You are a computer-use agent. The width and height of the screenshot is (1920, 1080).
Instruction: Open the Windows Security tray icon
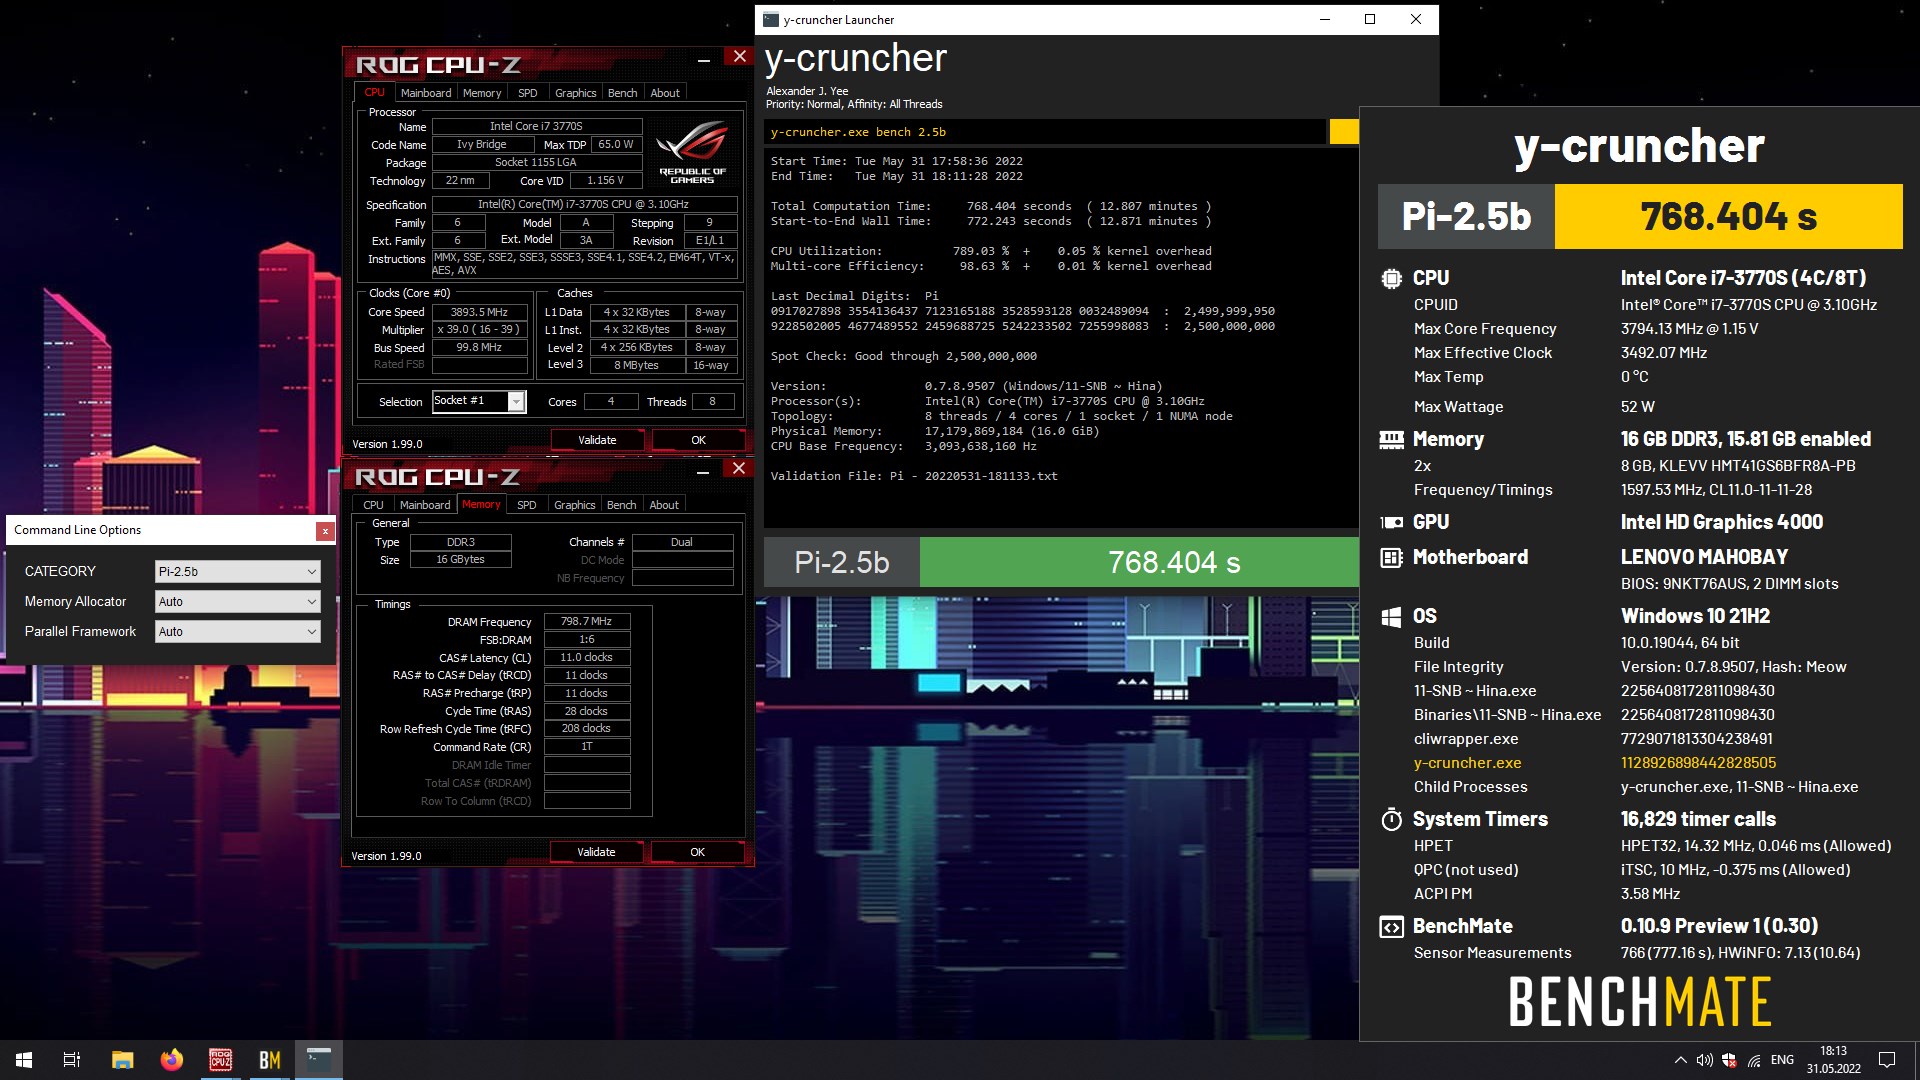[1730, 1060]
